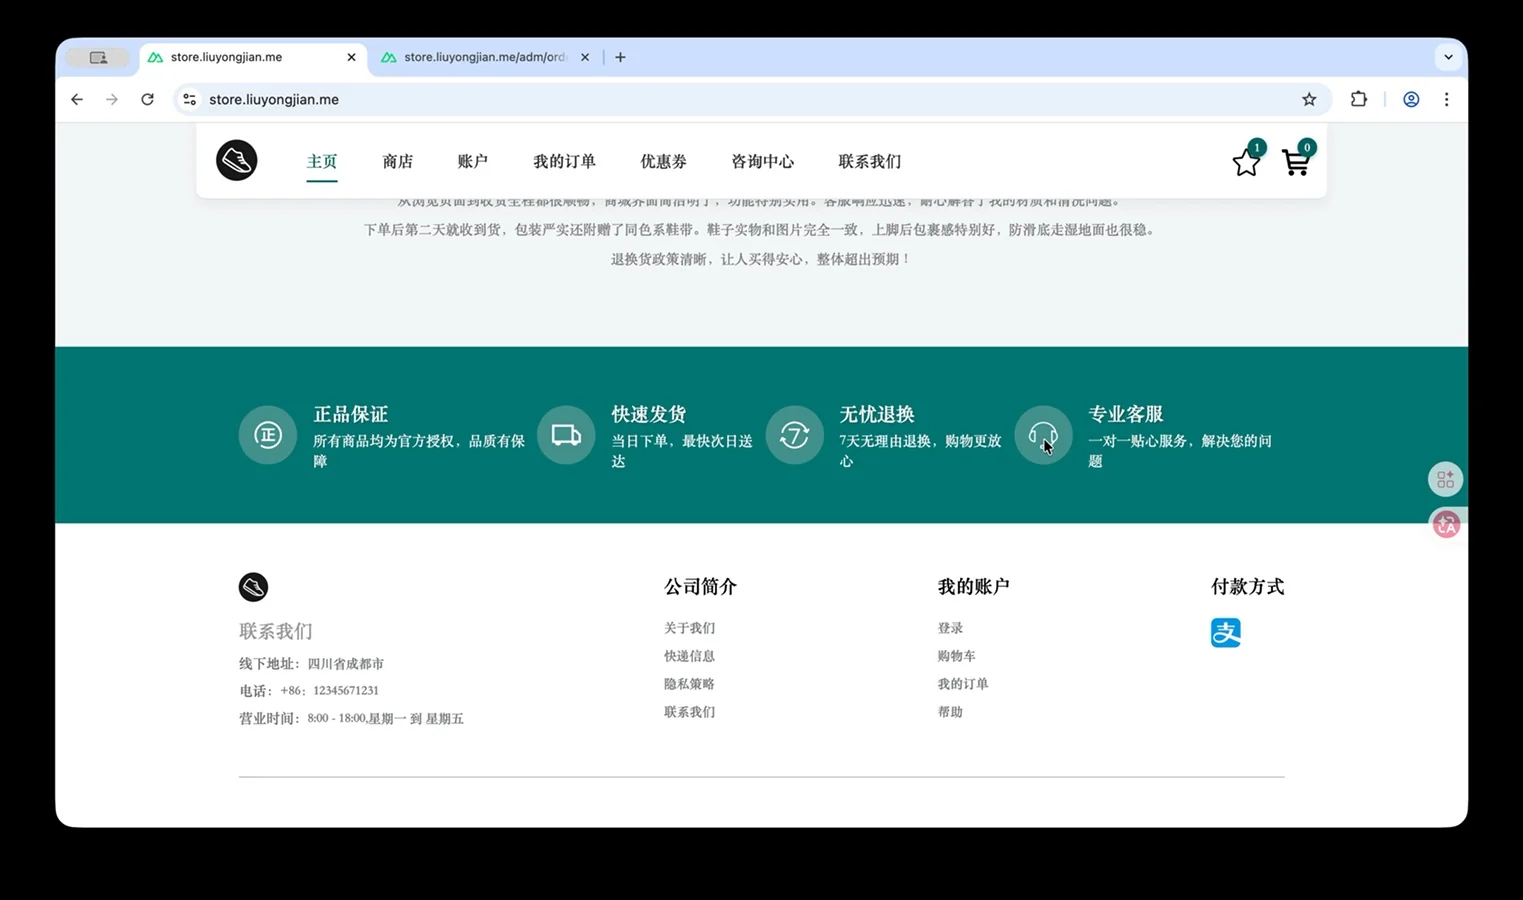Select the first store.liuyongjian.me tab

click(253, 57)
